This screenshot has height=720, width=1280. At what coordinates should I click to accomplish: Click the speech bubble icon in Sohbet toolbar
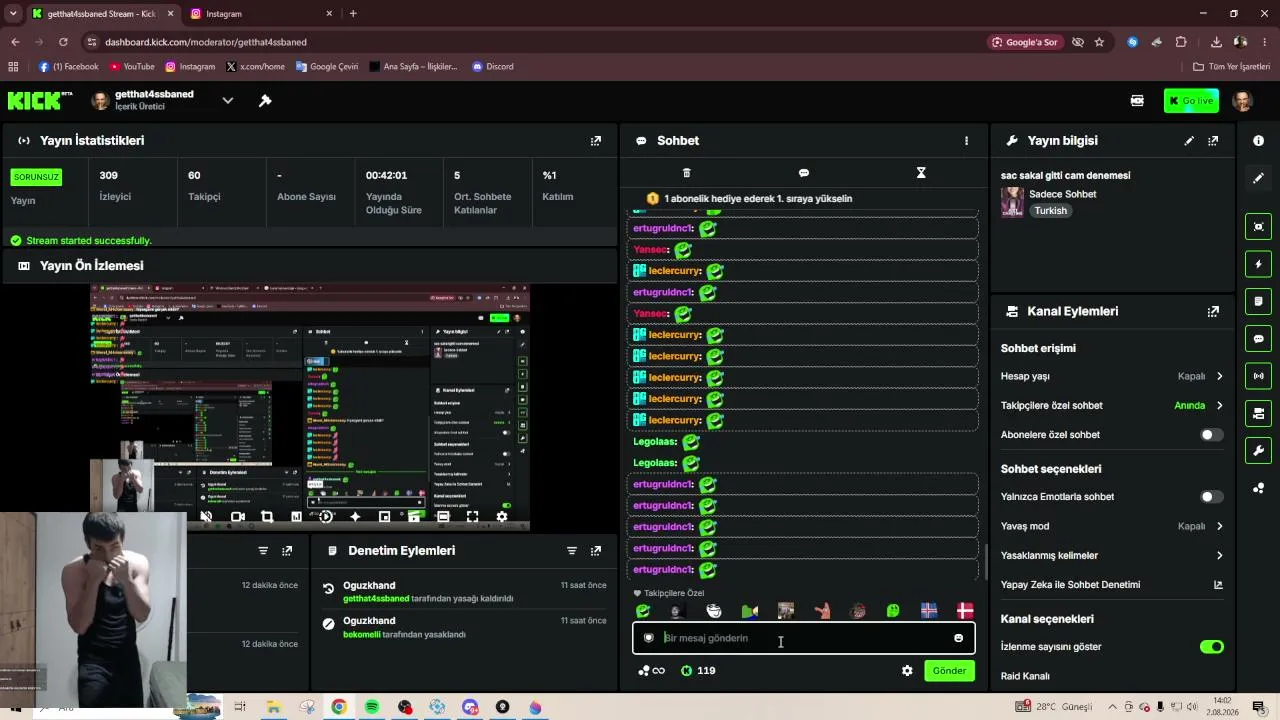click(804, 173)
